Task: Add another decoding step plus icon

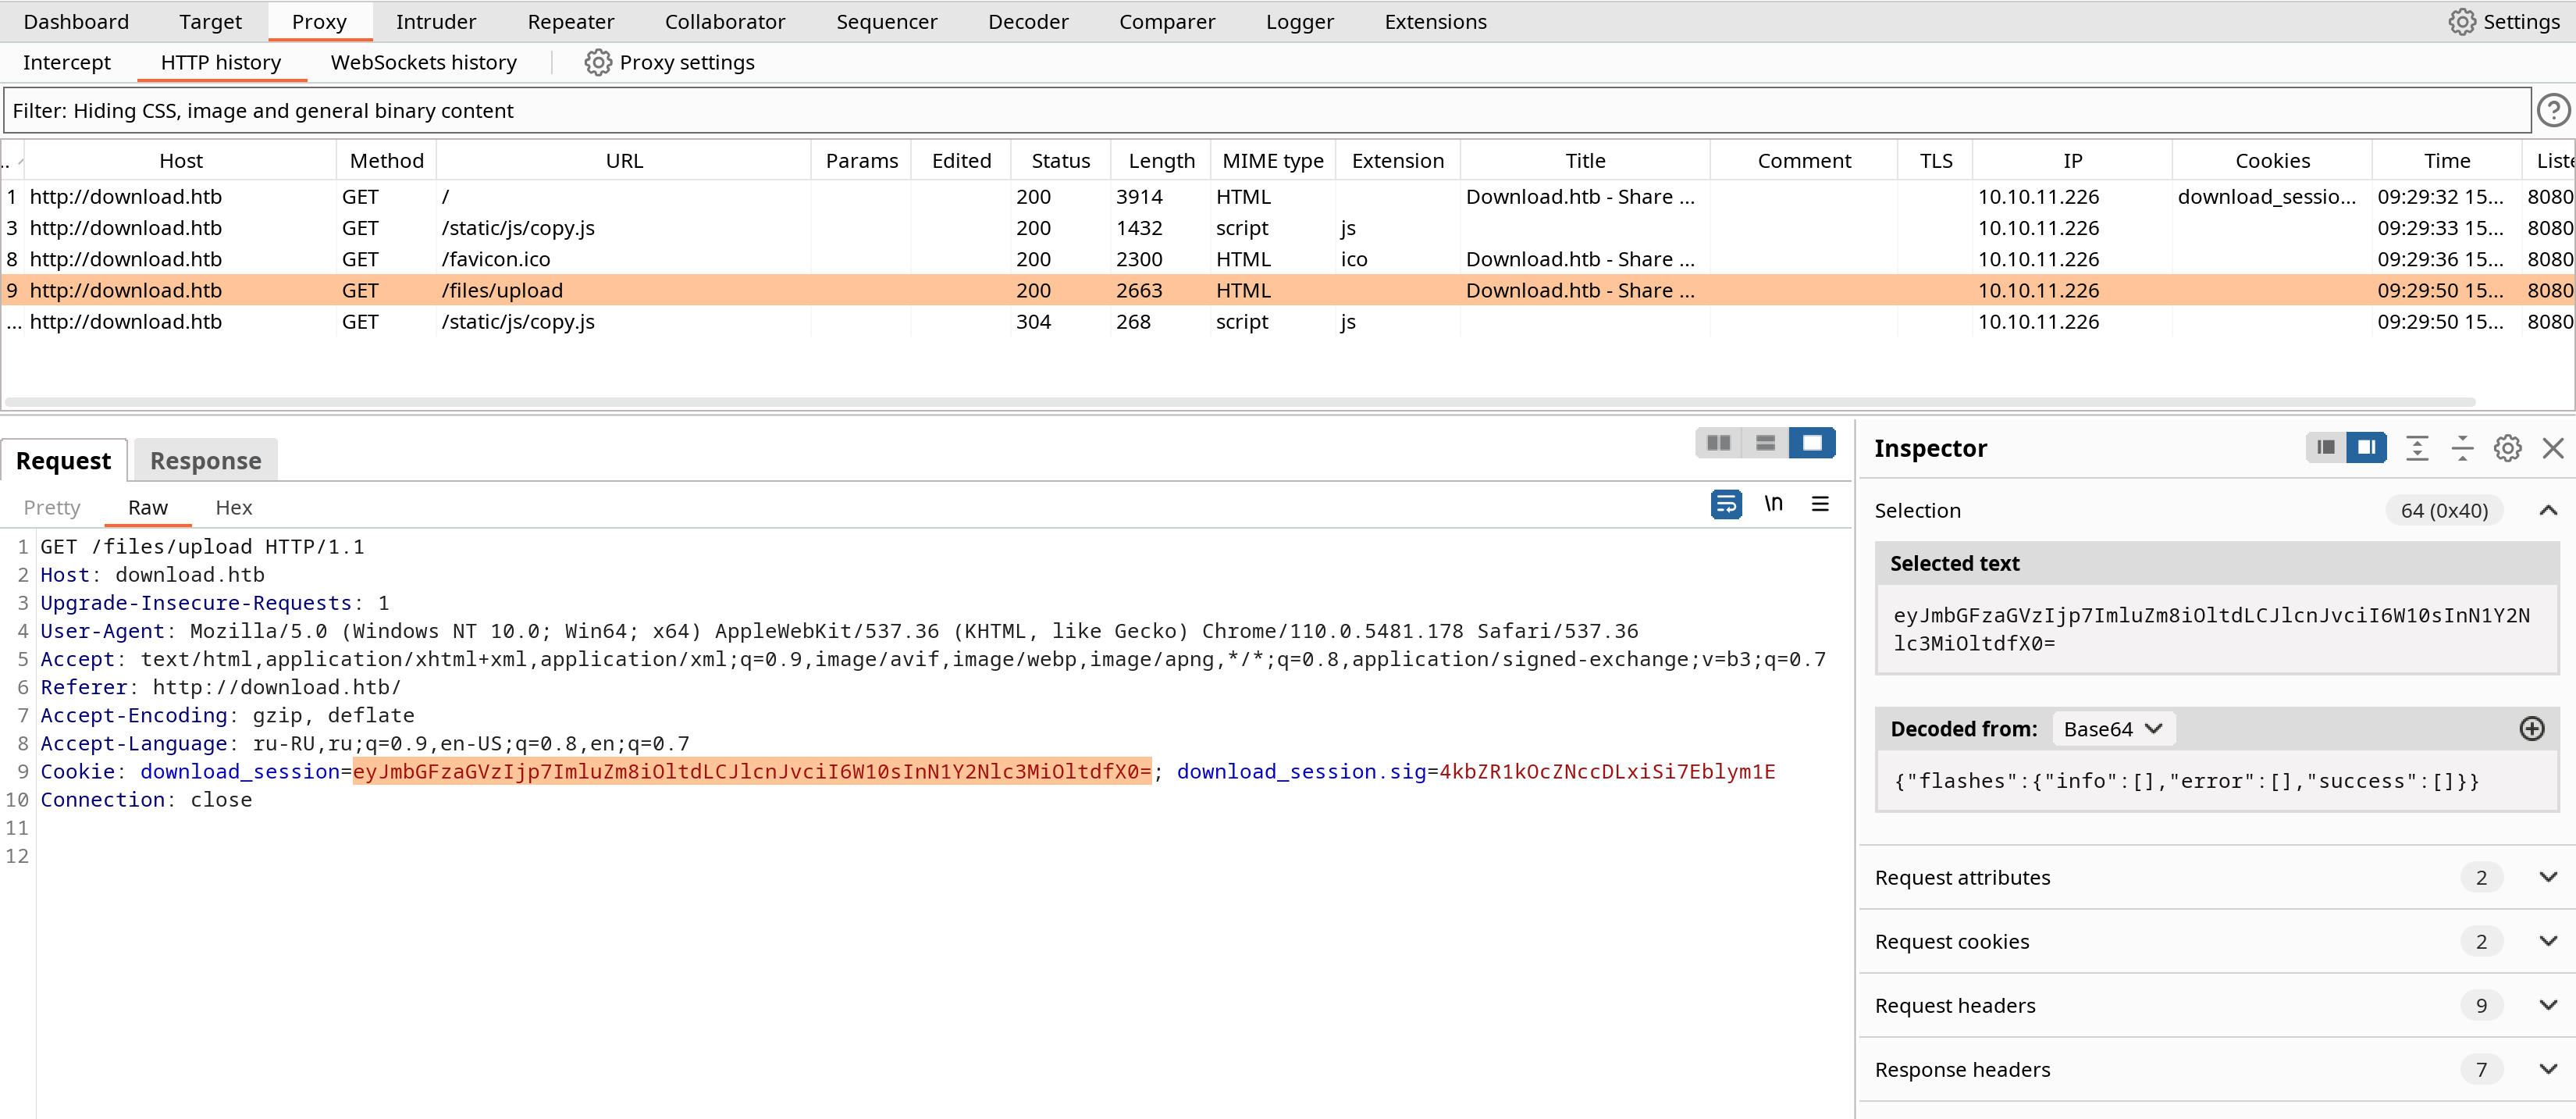Action: click(2532, 729)
